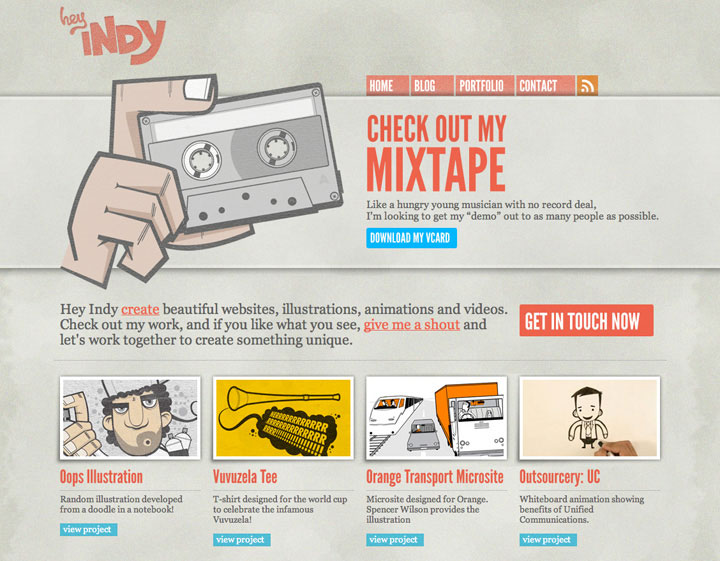This screenshot has width=720, height=561.
Task: Open the Orange Transport Microsite thumbnail
Action: [x=436, y=418]
